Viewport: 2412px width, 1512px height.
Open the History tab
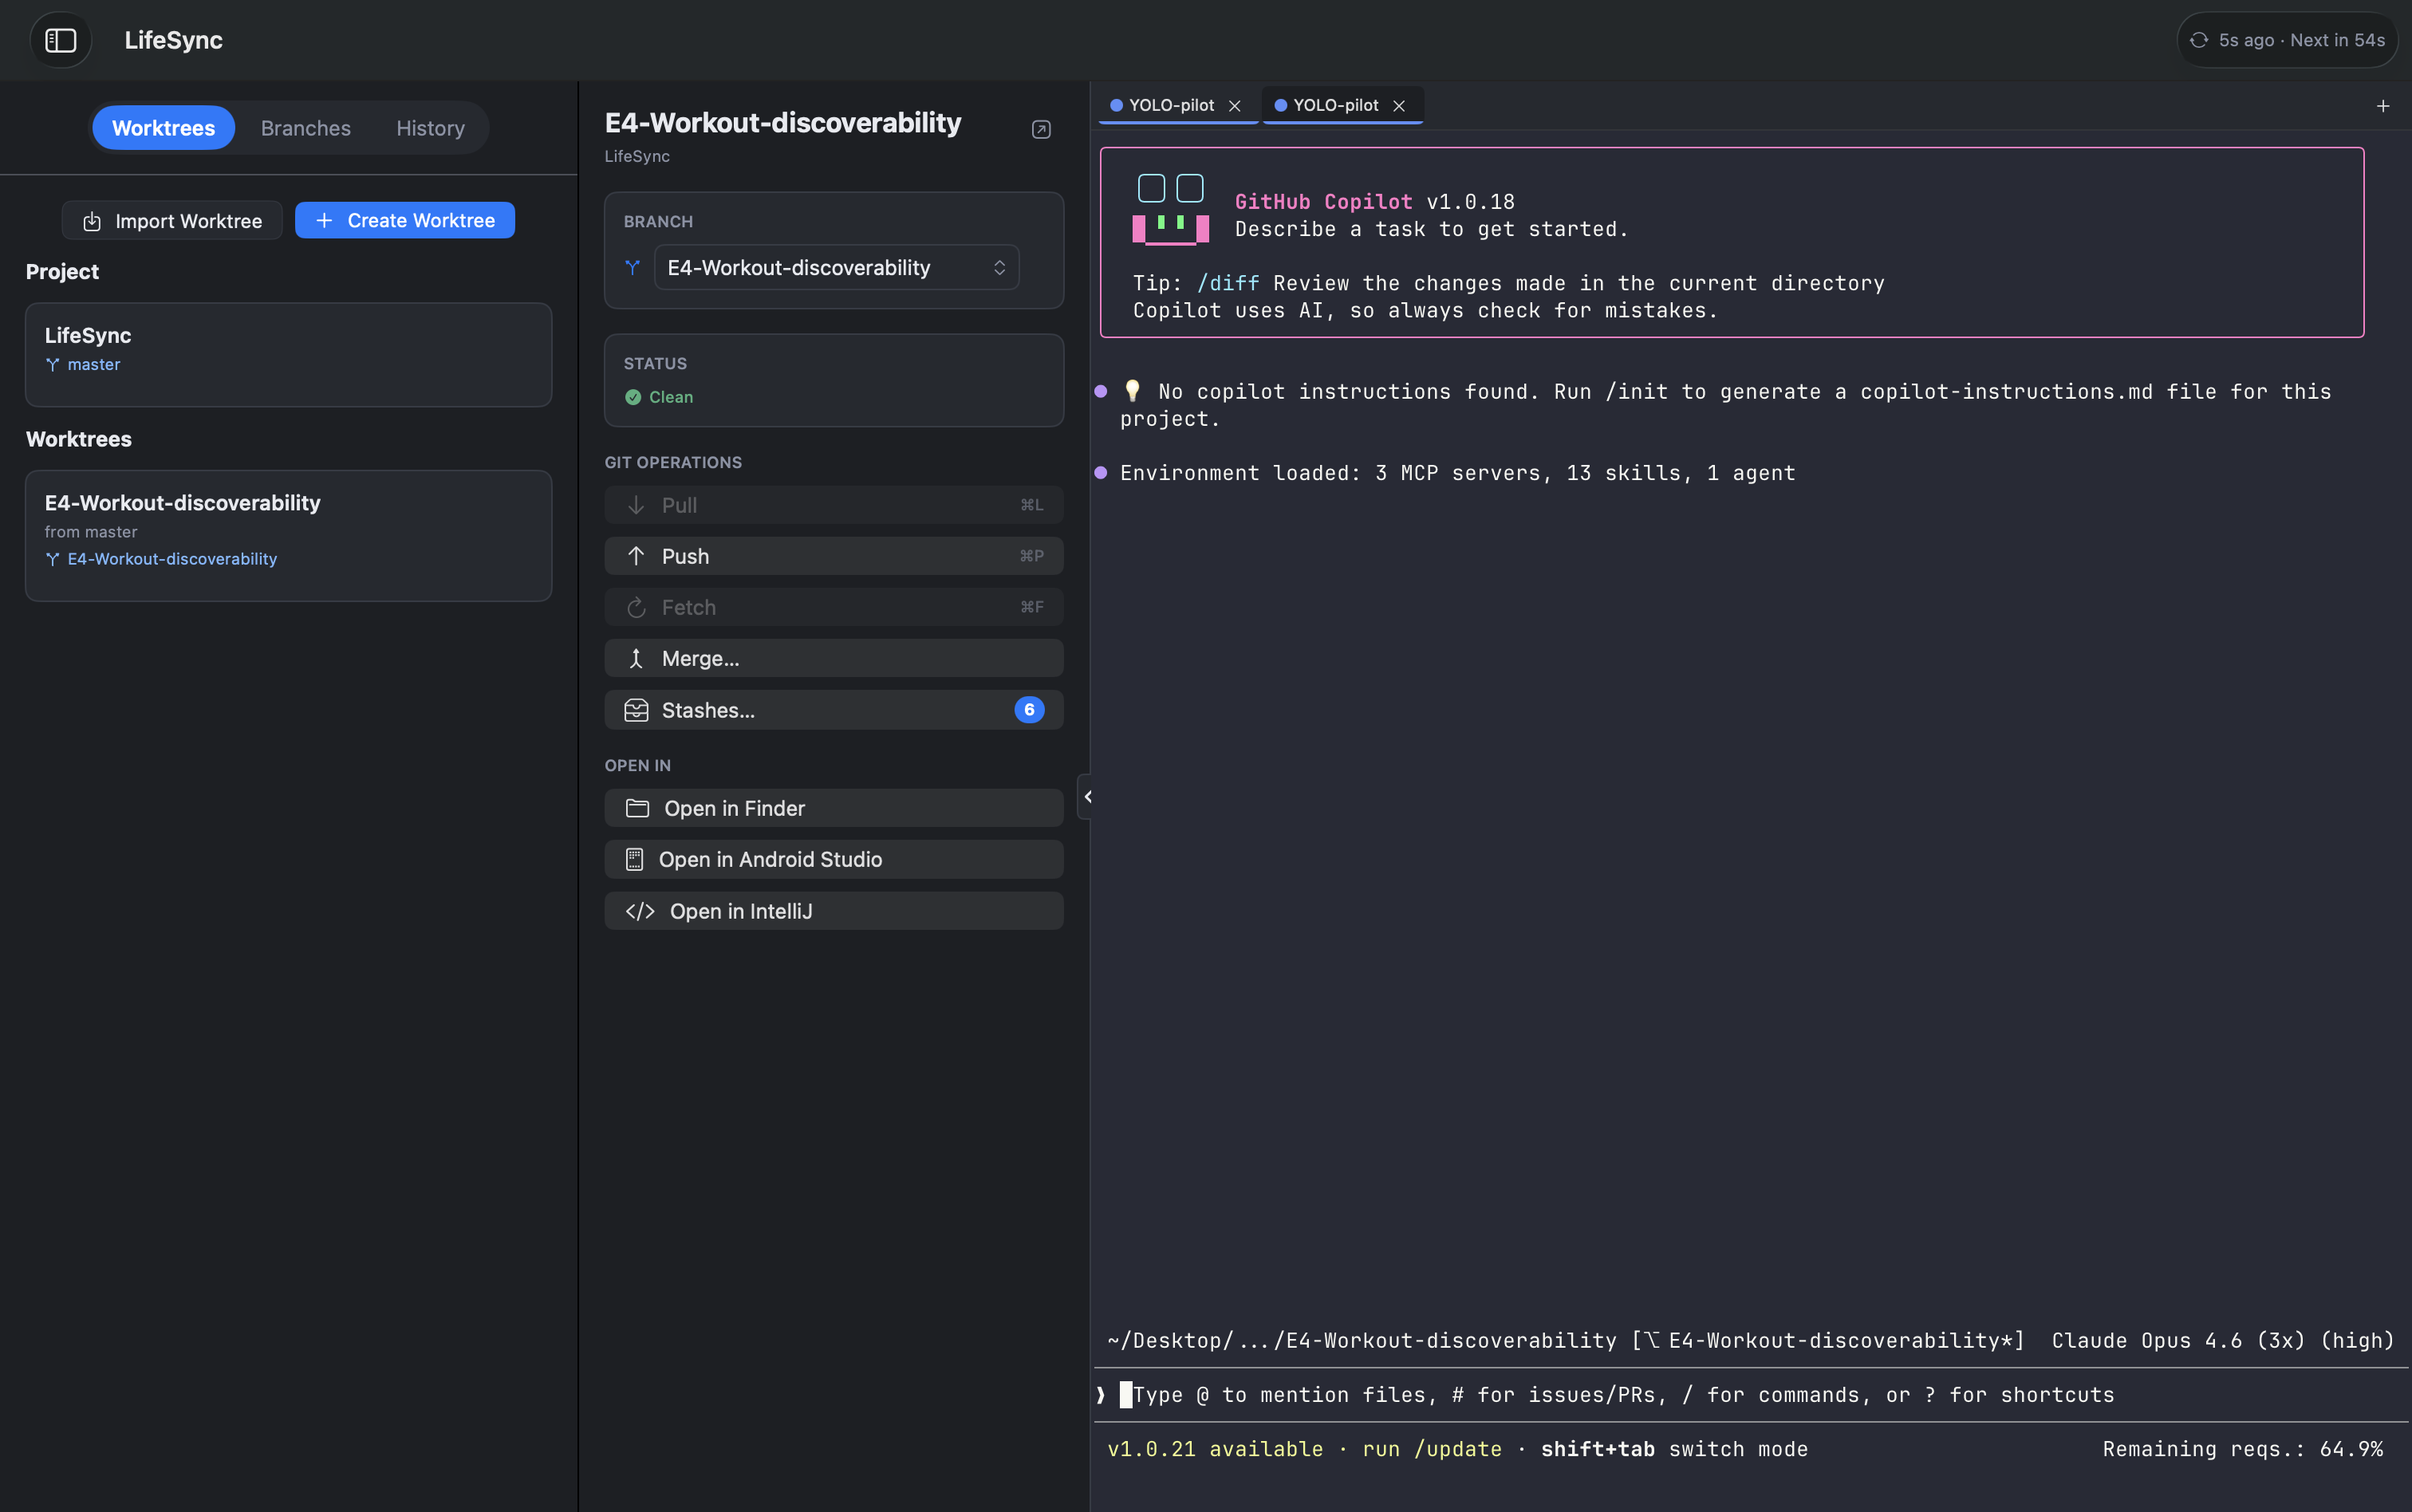430,128
